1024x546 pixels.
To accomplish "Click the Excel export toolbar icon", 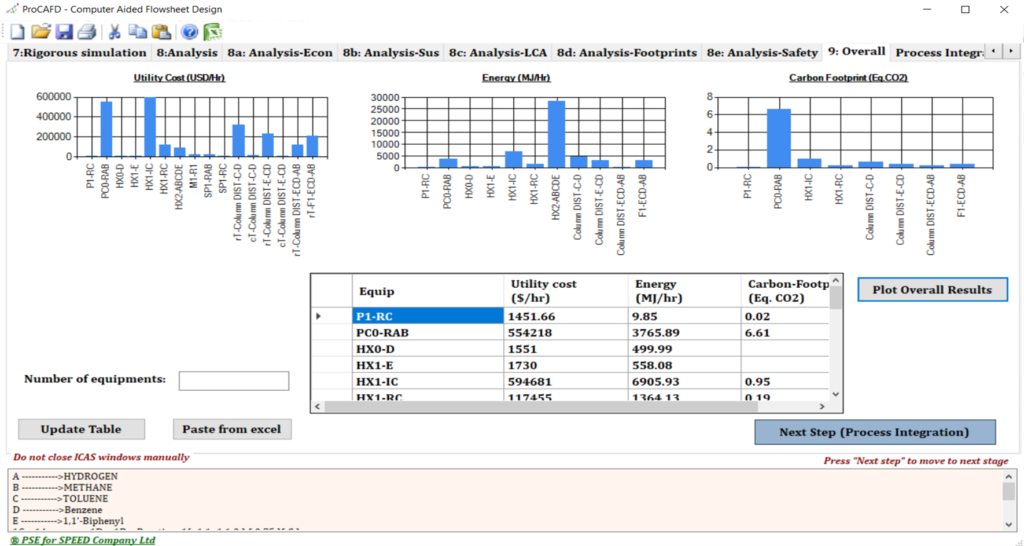I will click(x=213, y=31).
